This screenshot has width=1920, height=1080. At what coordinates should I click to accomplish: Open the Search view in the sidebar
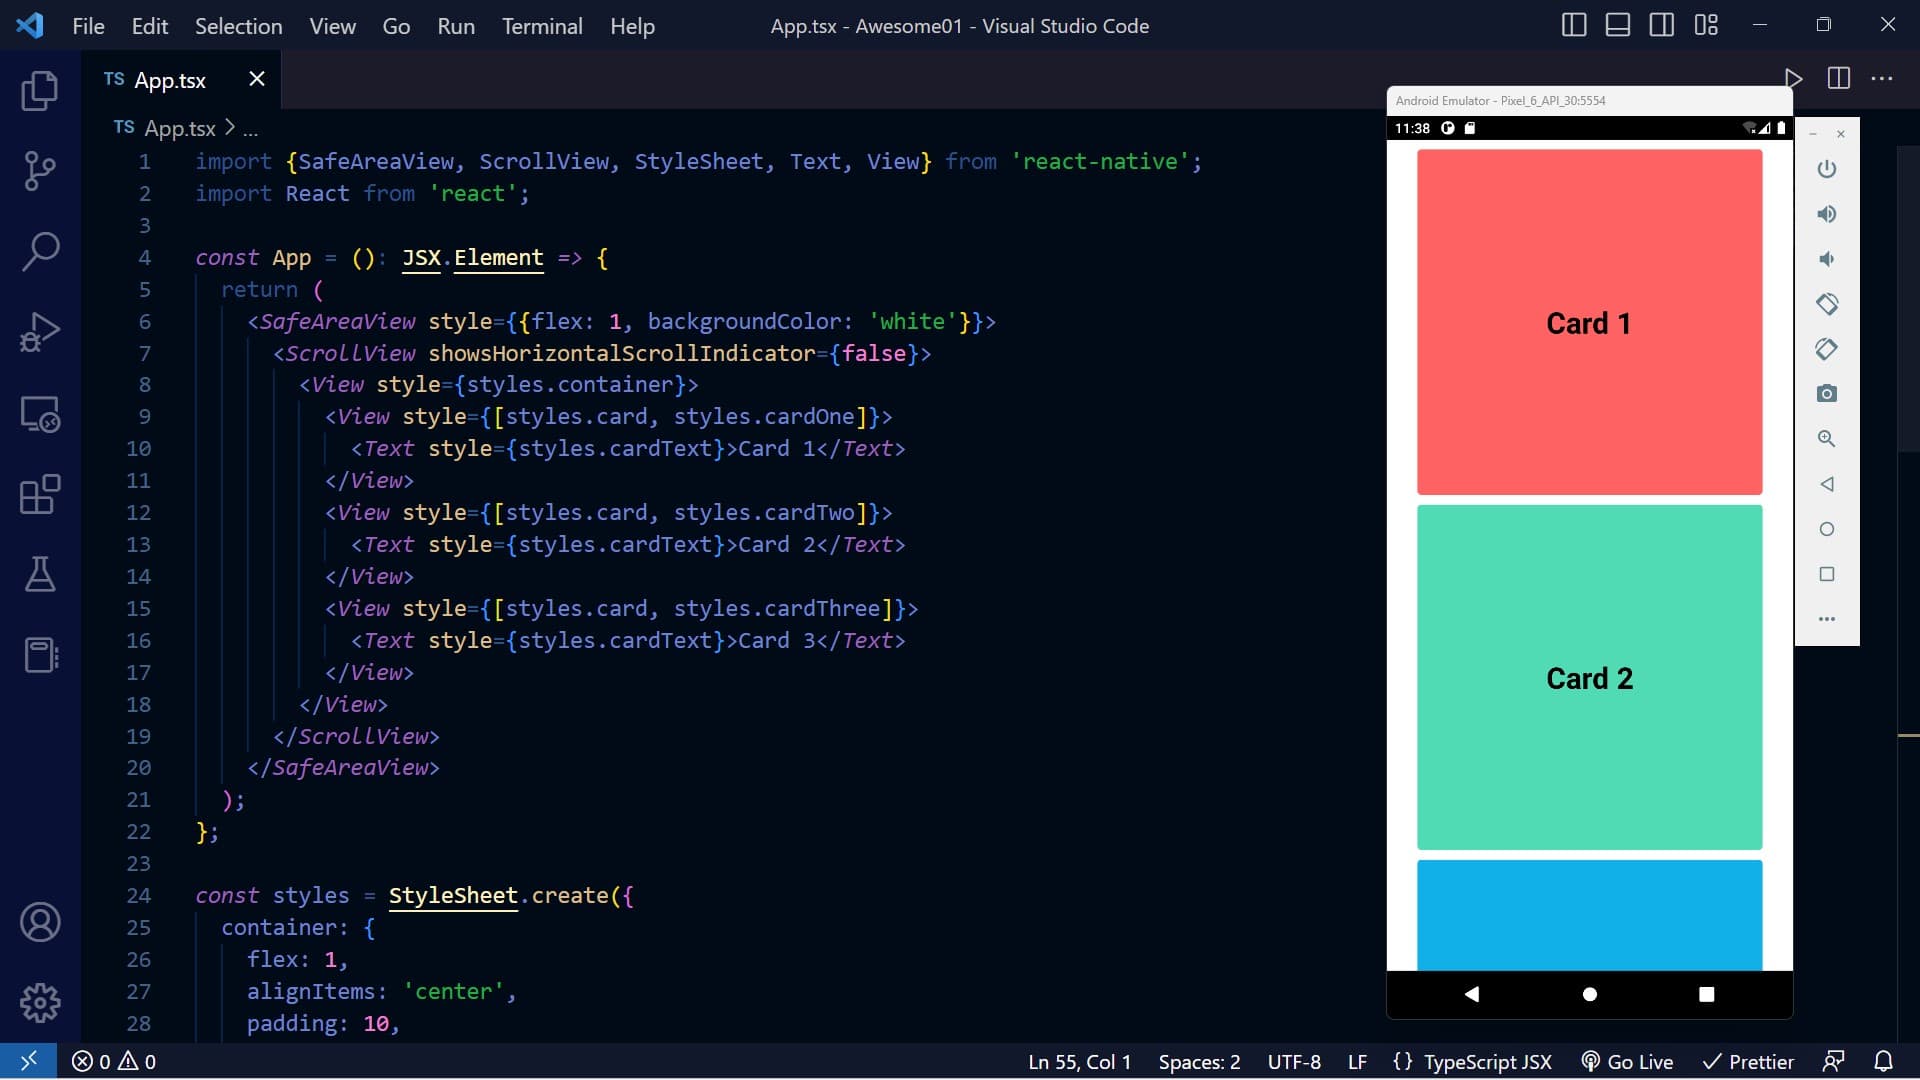point(40,251)
